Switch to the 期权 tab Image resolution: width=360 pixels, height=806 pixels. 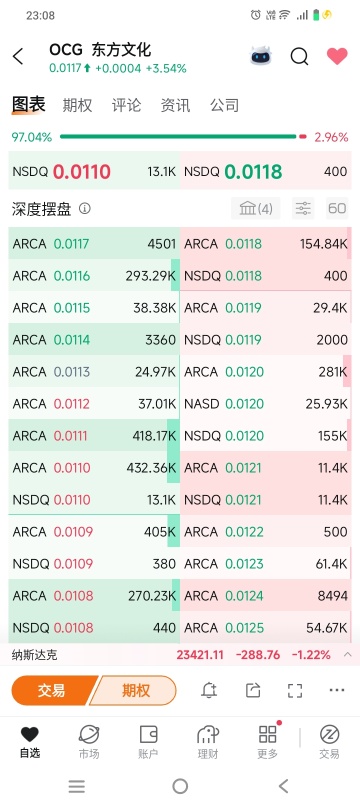point(77,105)
